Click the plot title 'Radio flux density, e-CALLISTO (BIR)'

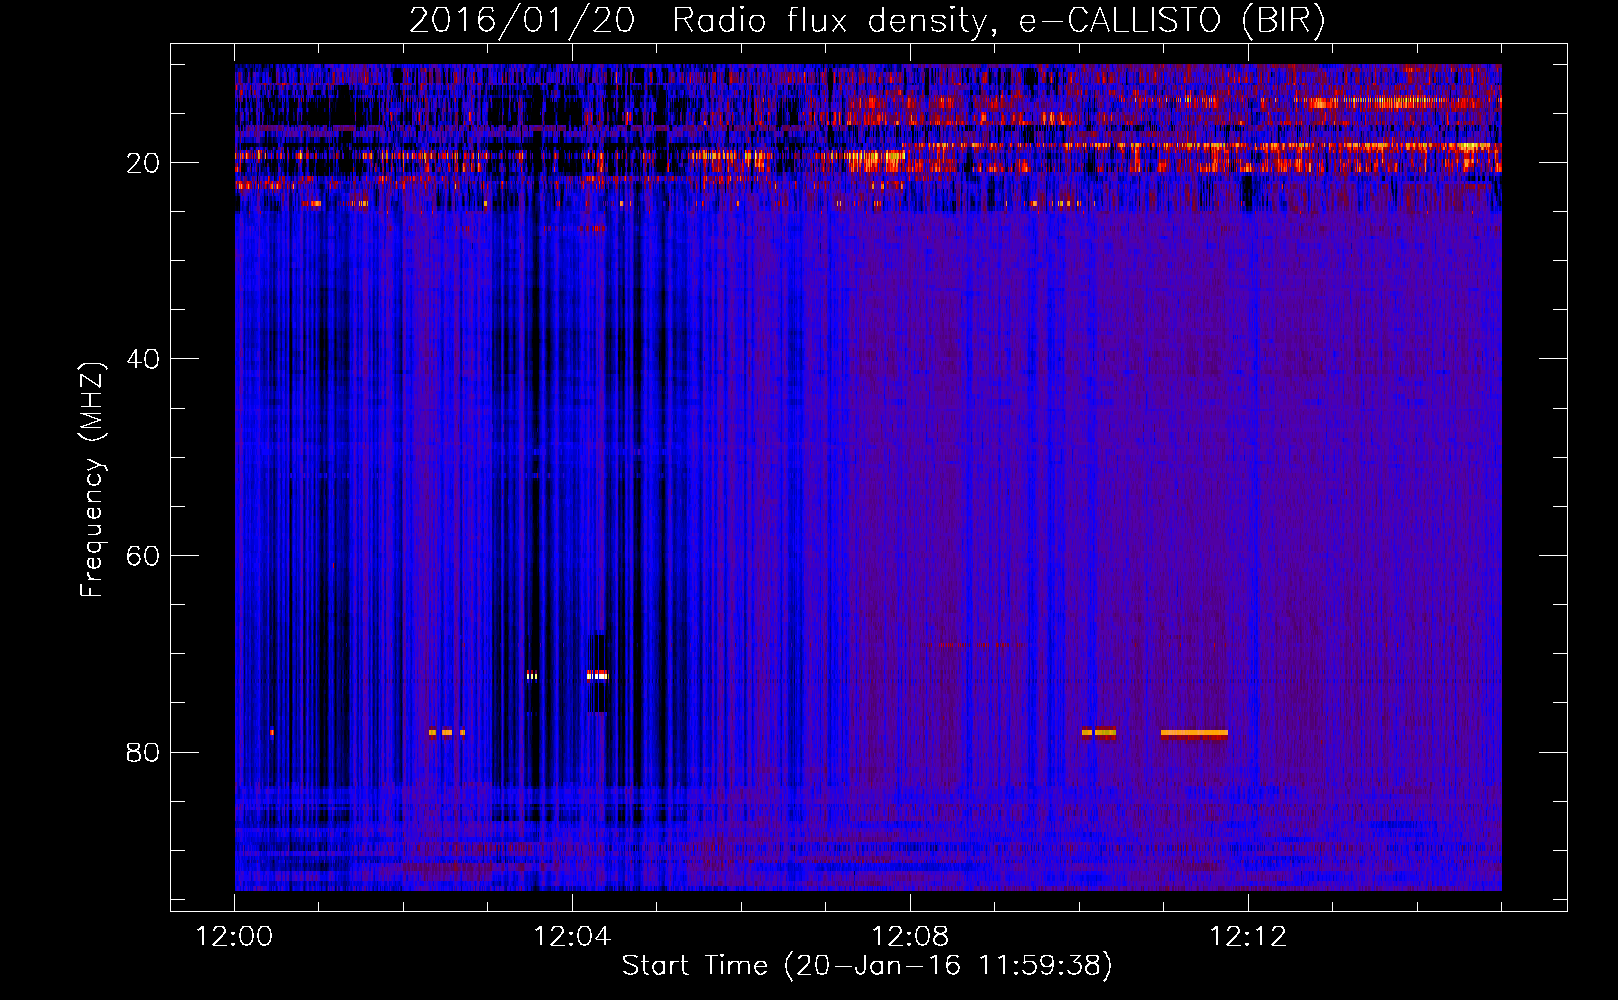(998, 20)
